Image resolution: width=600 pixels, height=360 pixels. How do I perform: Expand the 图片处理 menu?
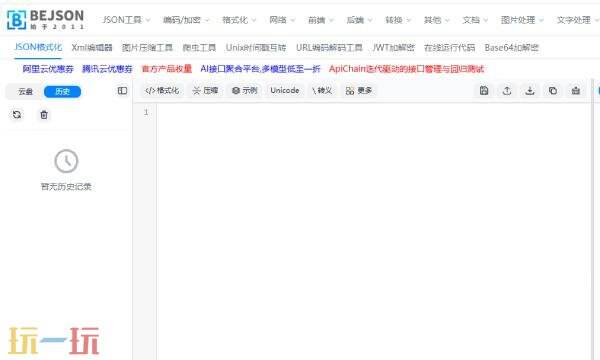click(522, 20)
